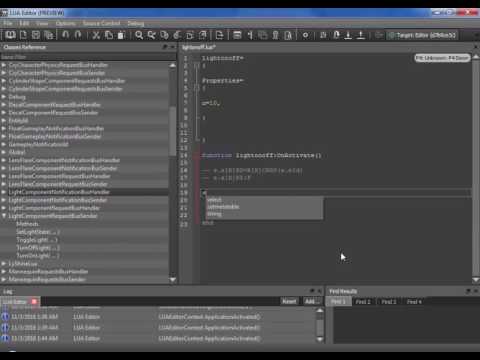Pin the Class Reference panel
The image size is (480, 360).
coord(165,47)
